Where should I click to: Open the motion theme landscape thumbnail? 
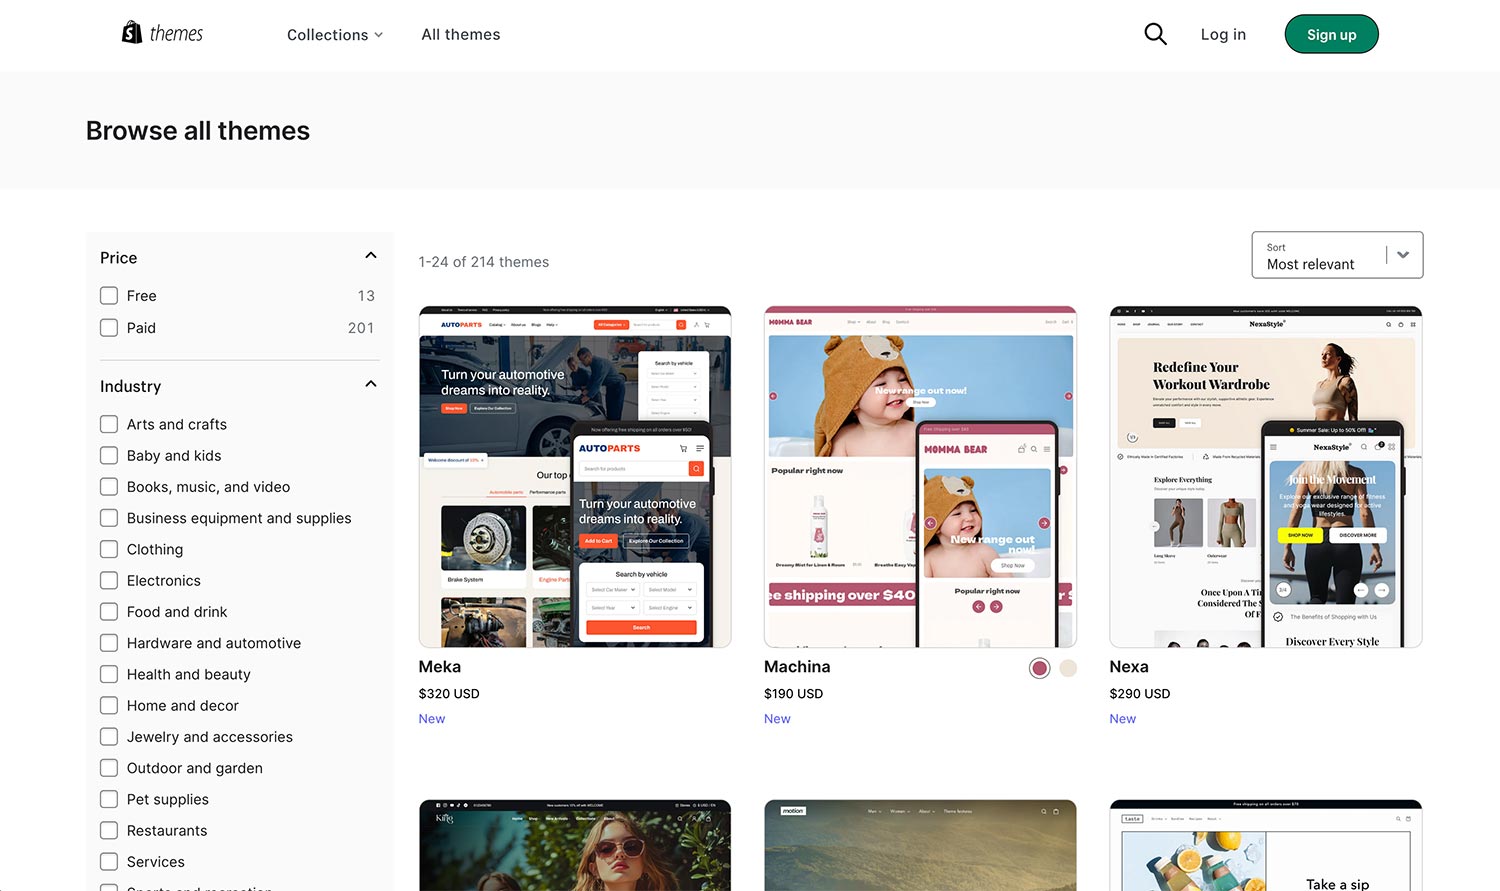pyautogui.click(x=920, y=845)
